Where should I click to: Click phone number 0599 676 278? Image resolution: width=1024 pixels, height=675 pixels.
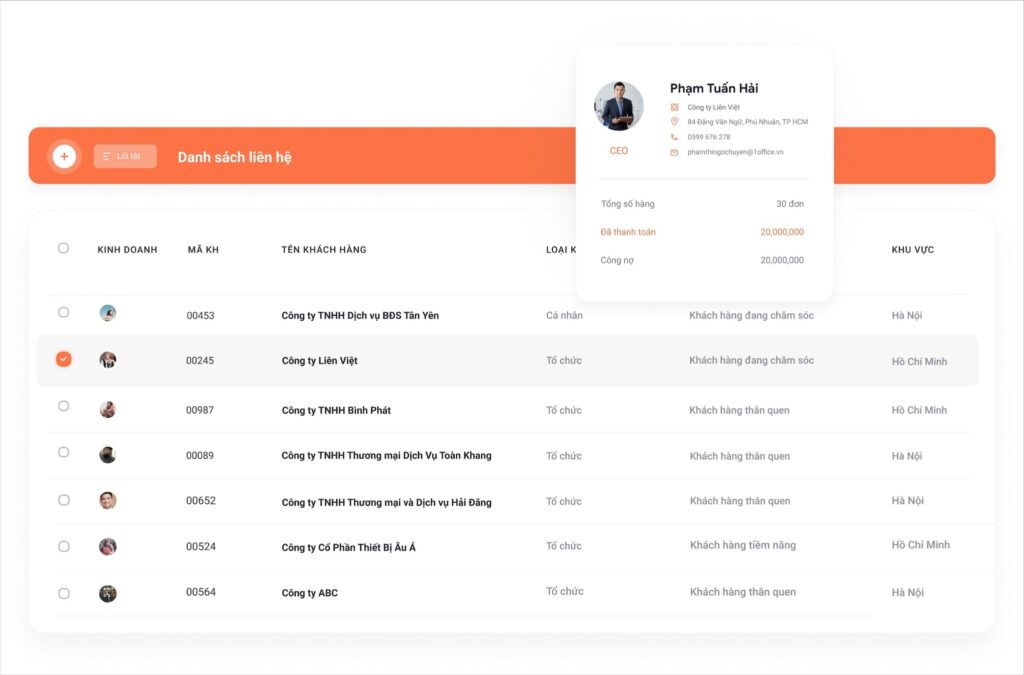point(709,137)
